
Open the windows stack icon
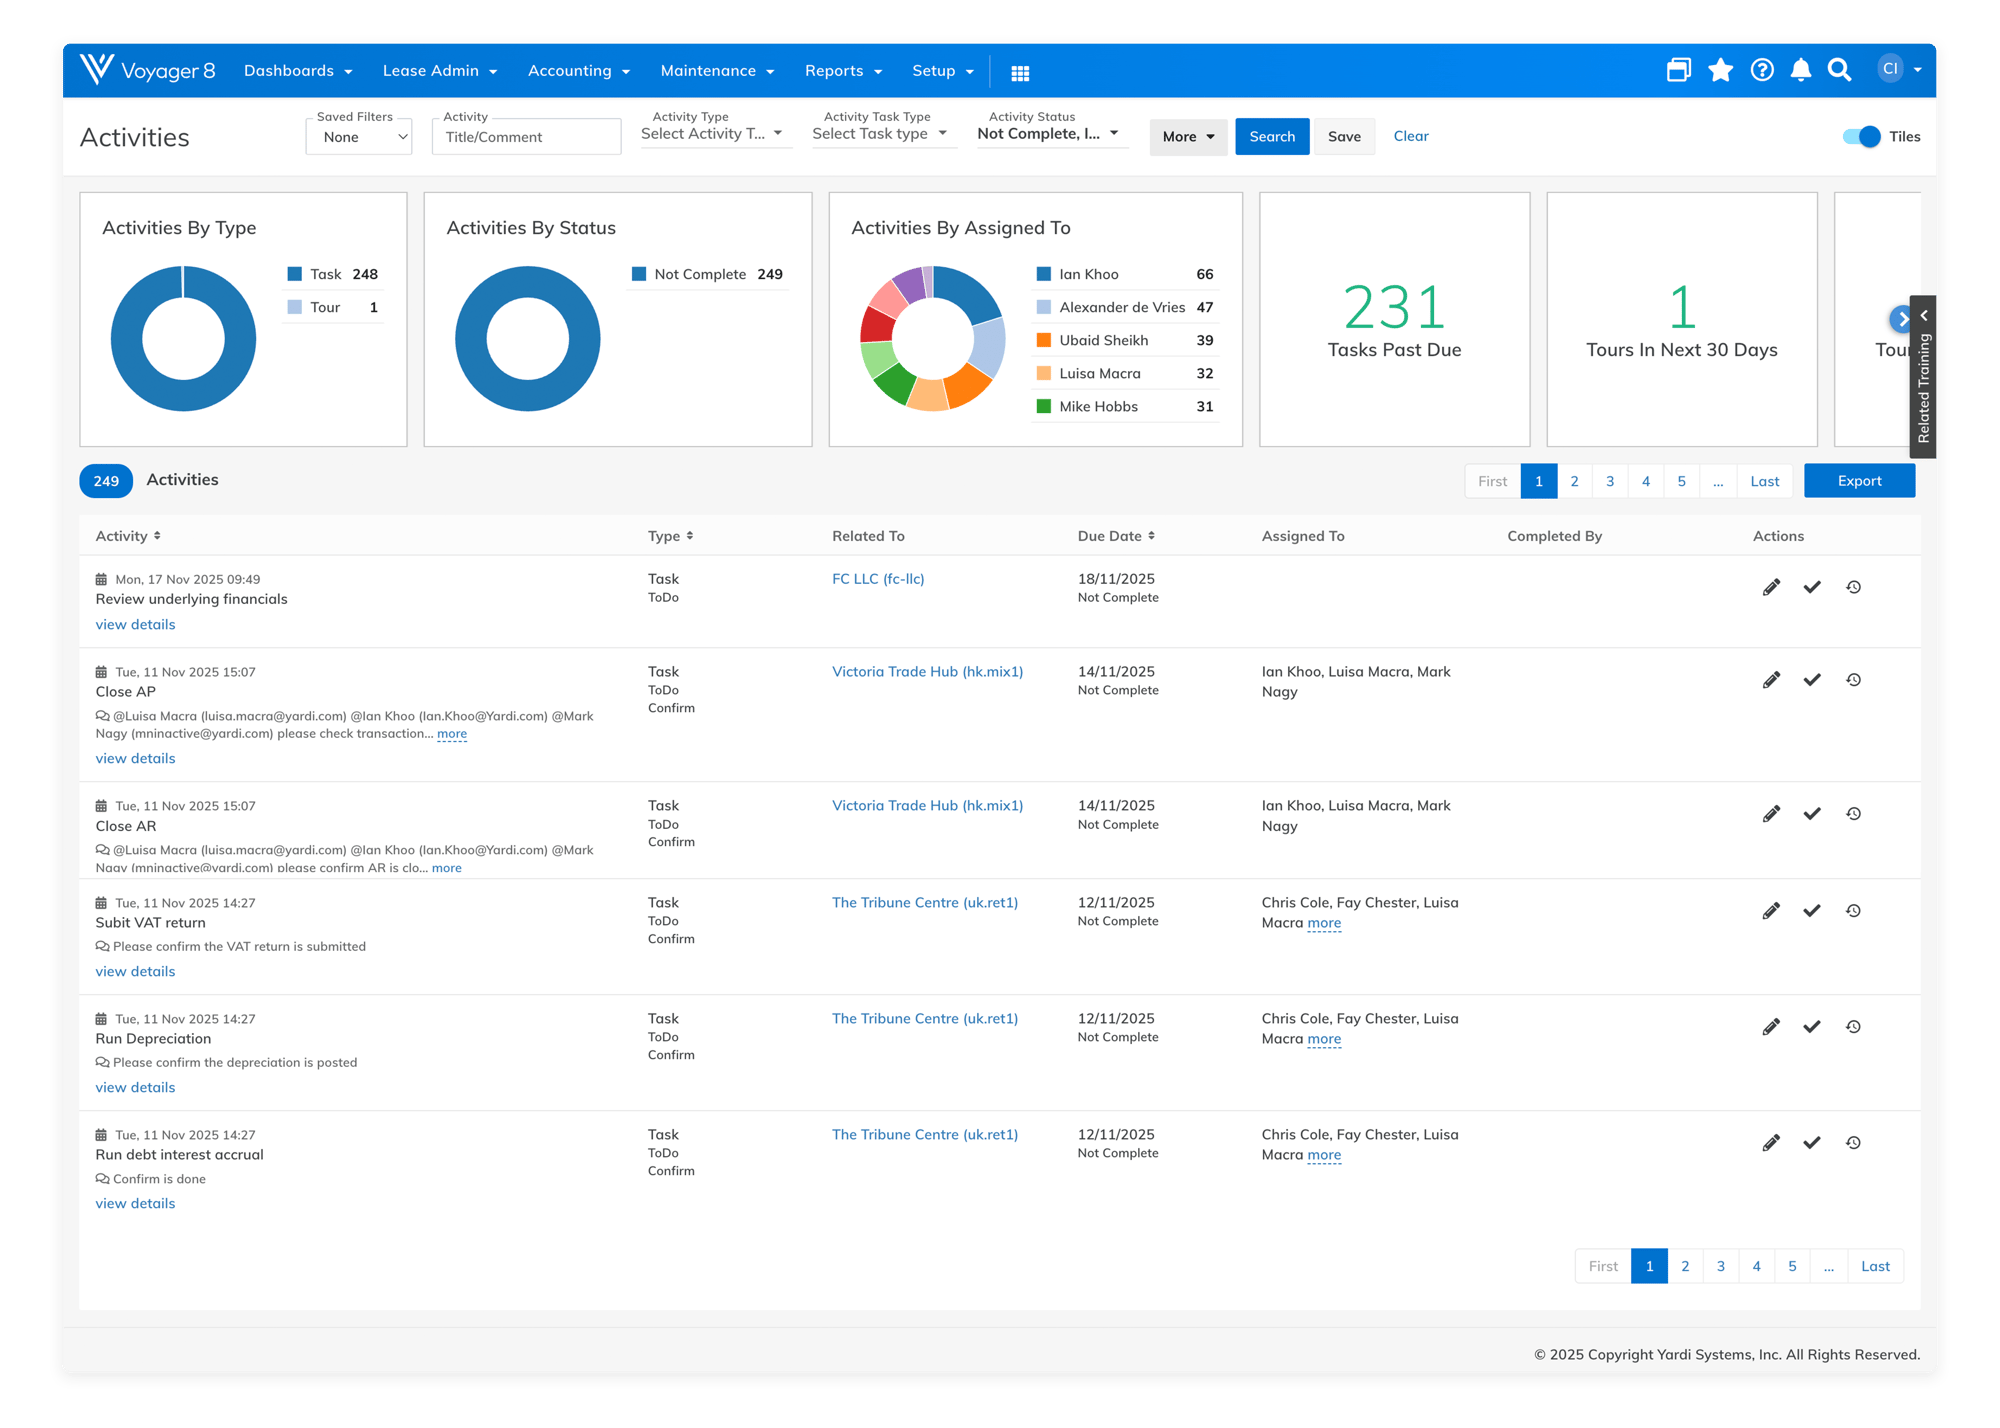[x=1679, y=70]
